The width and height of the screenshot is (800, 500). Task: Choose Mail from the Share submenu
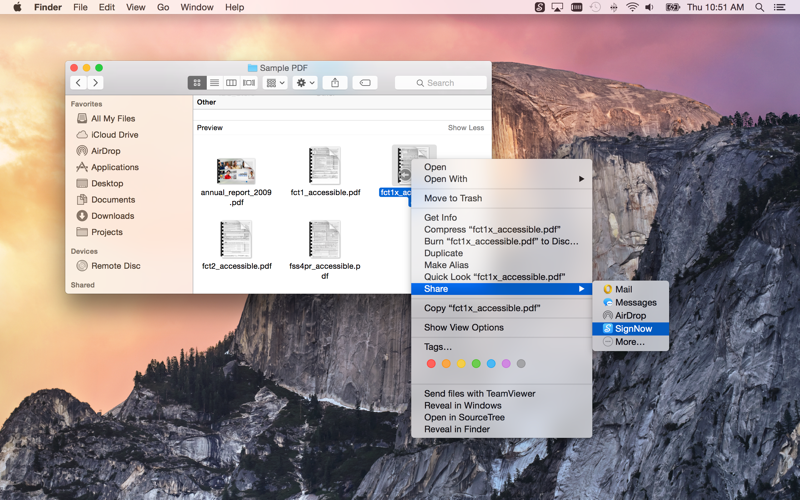point(623,289)
